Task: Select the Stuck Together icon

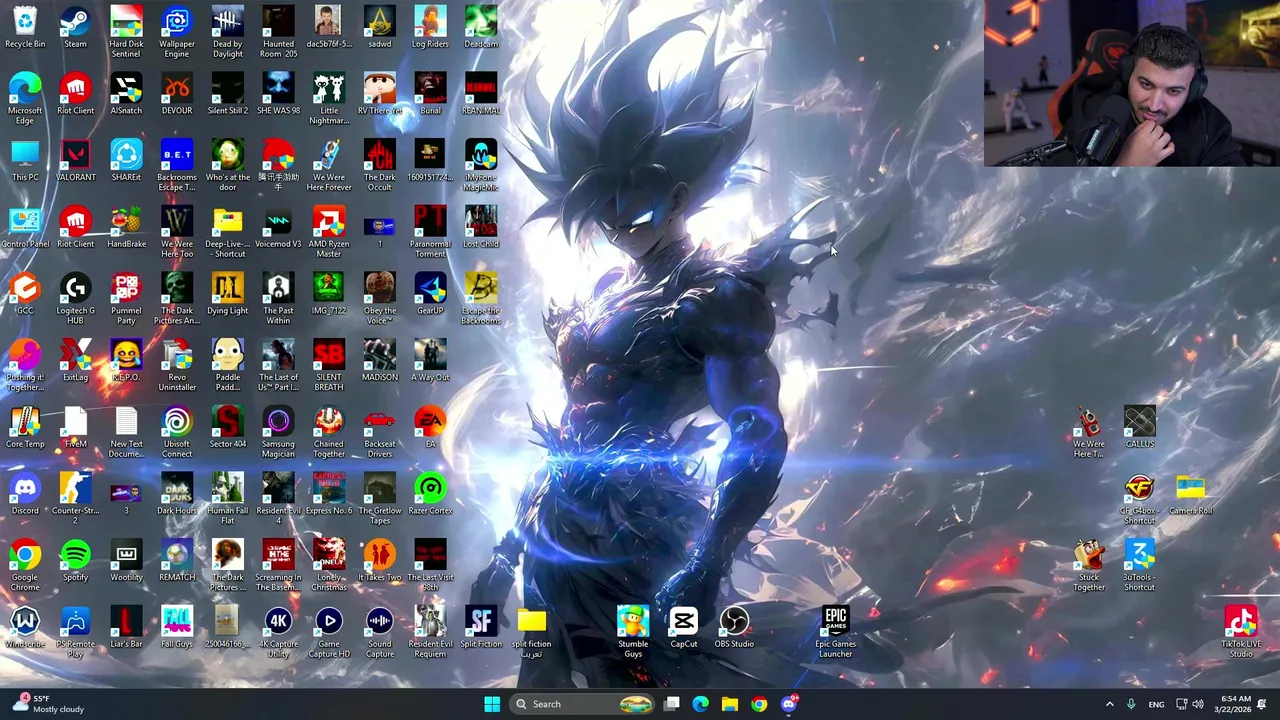Action: pos(1089,566)
